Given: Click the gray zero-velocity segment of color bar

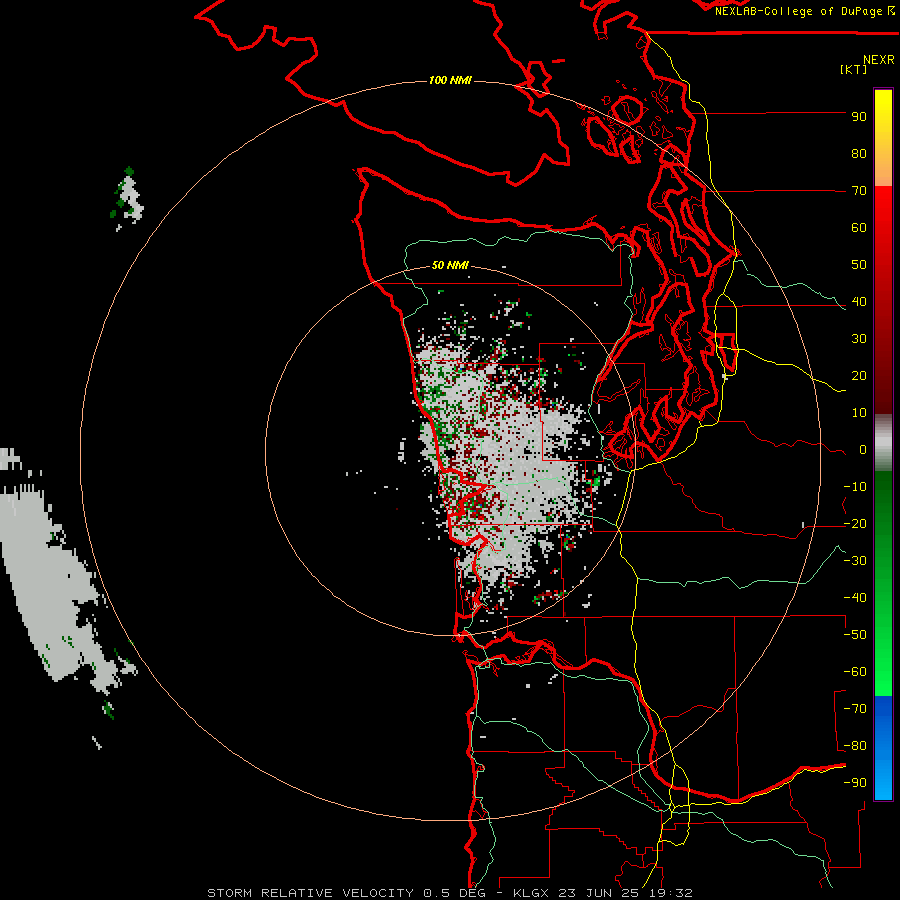Looking at the screenshot, I should [x=883, y=443].
